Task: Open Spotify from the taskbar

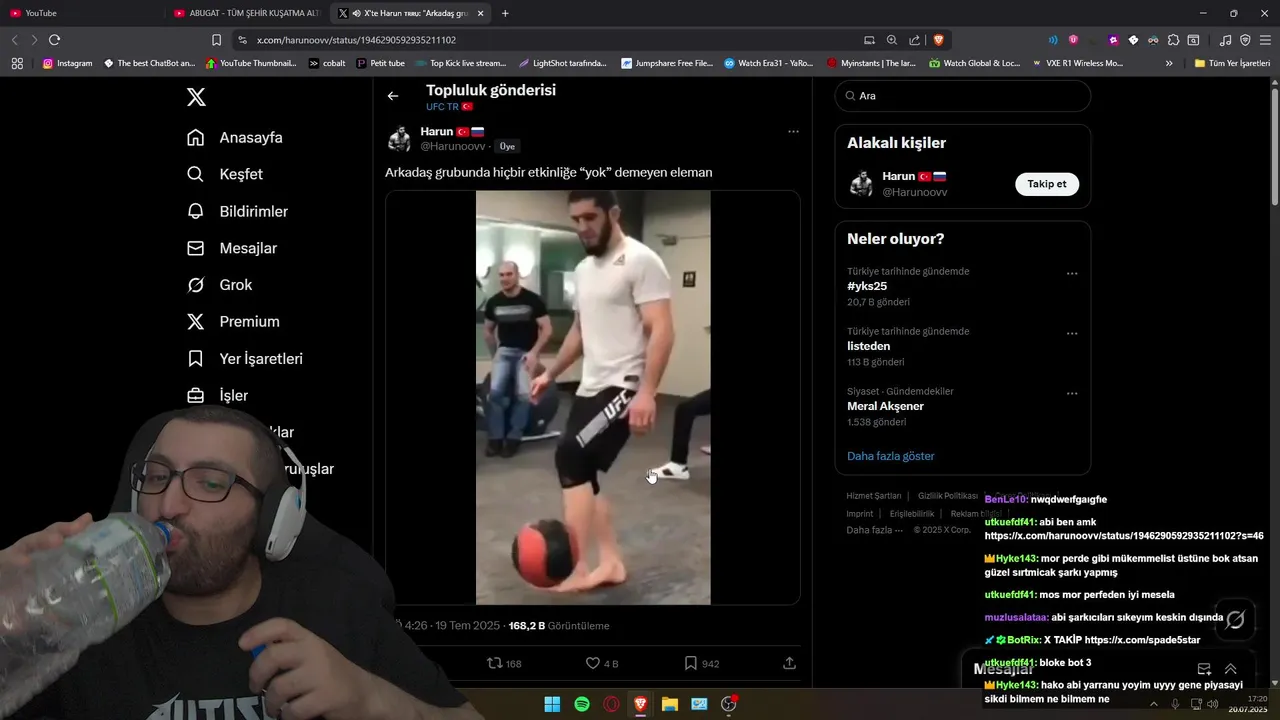Action: coord(582,704)
